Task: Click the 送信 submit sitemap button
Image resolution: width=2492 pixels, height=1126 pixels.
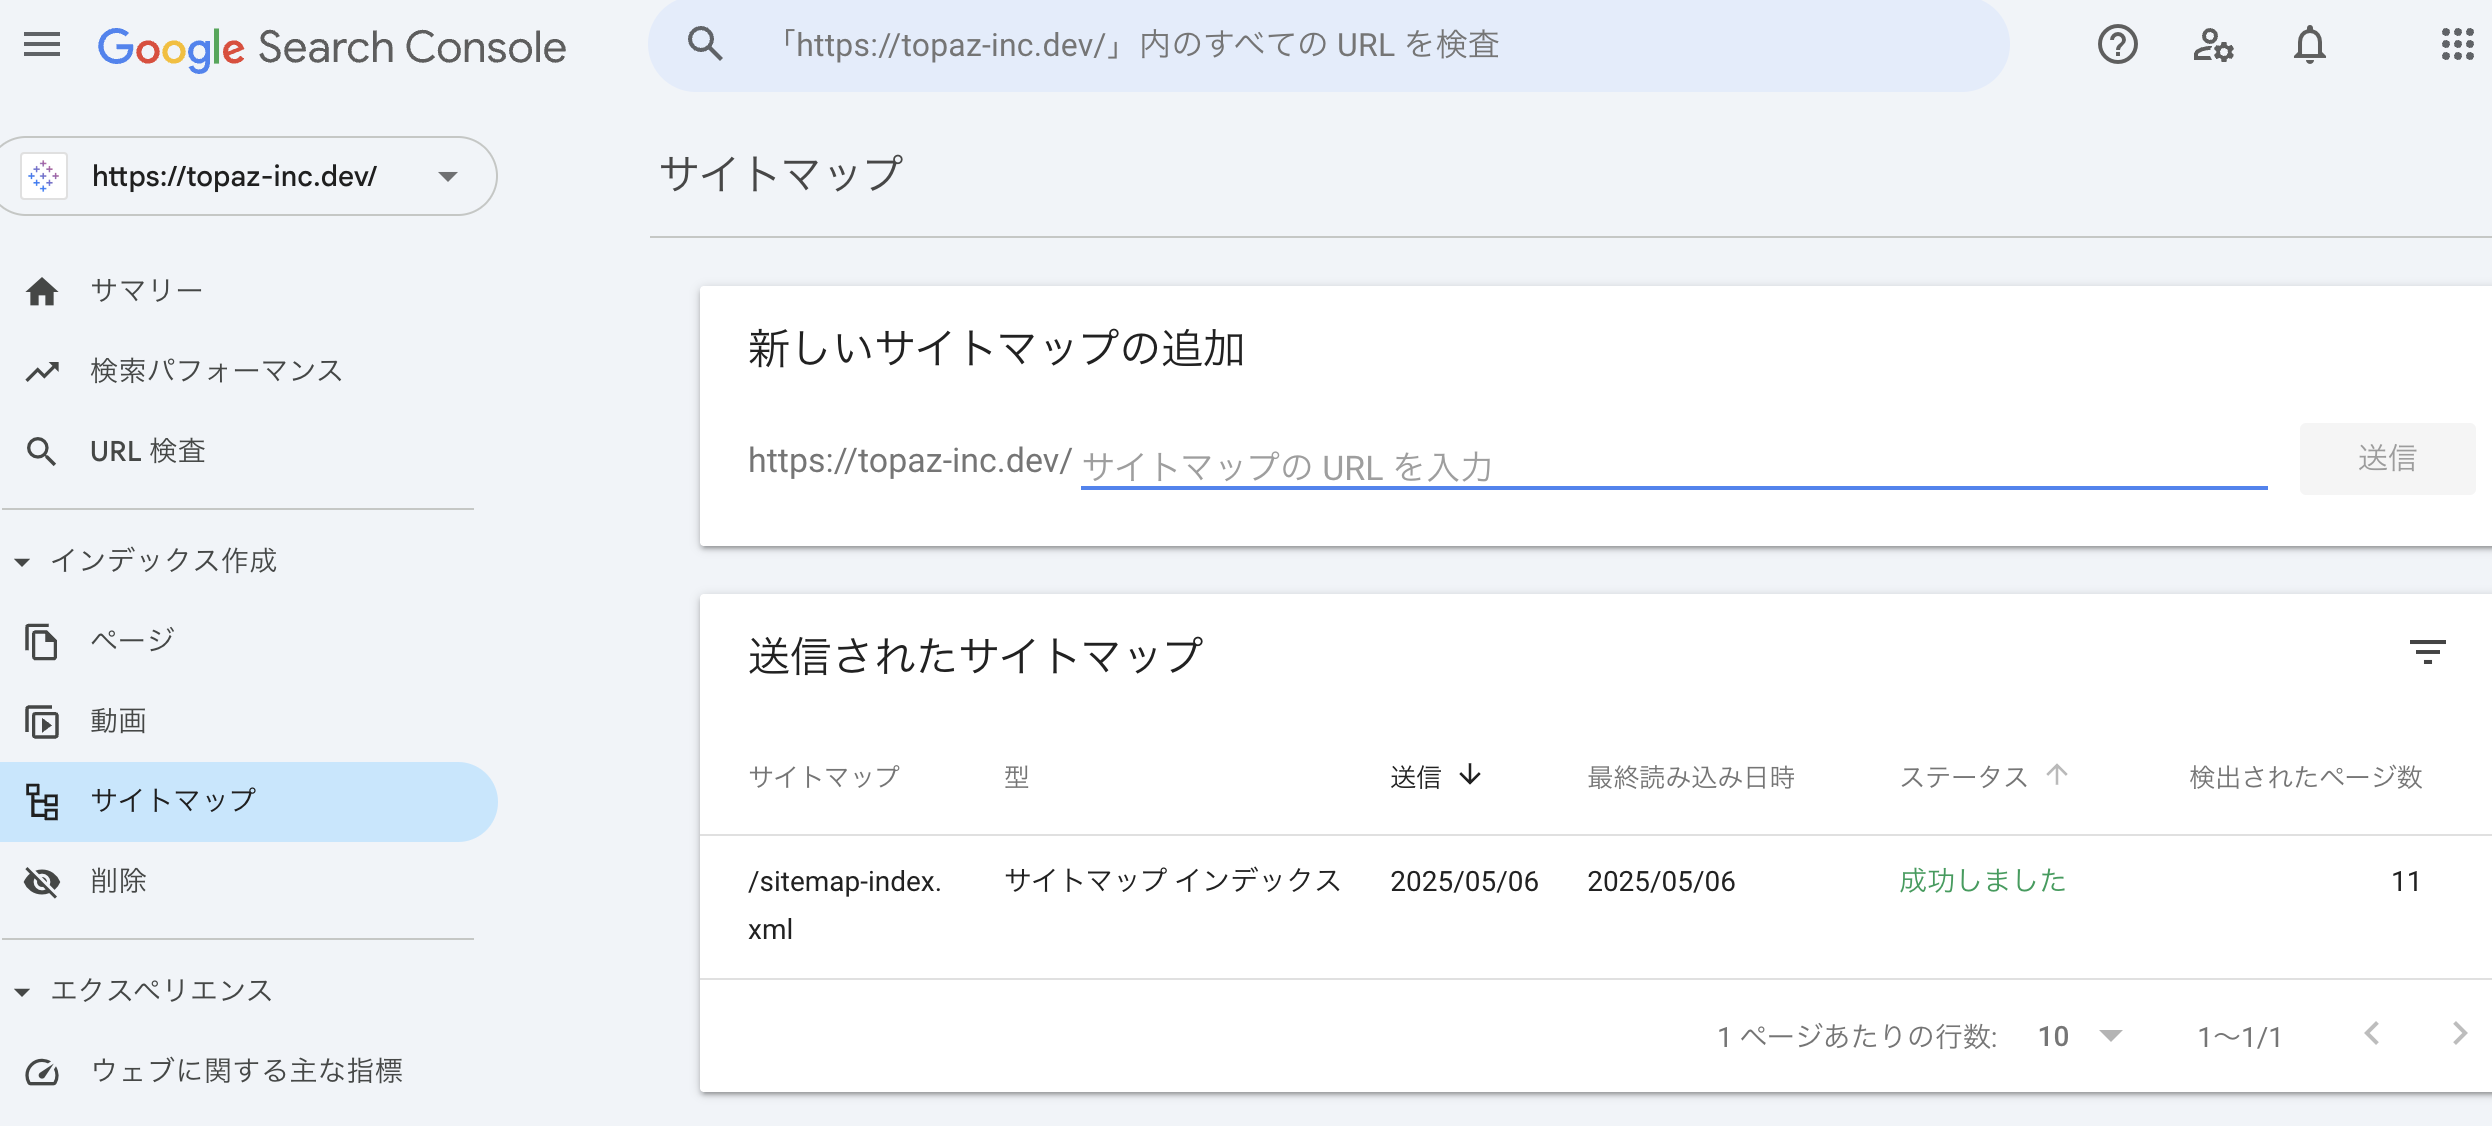Action: (x=2387, y=459)
